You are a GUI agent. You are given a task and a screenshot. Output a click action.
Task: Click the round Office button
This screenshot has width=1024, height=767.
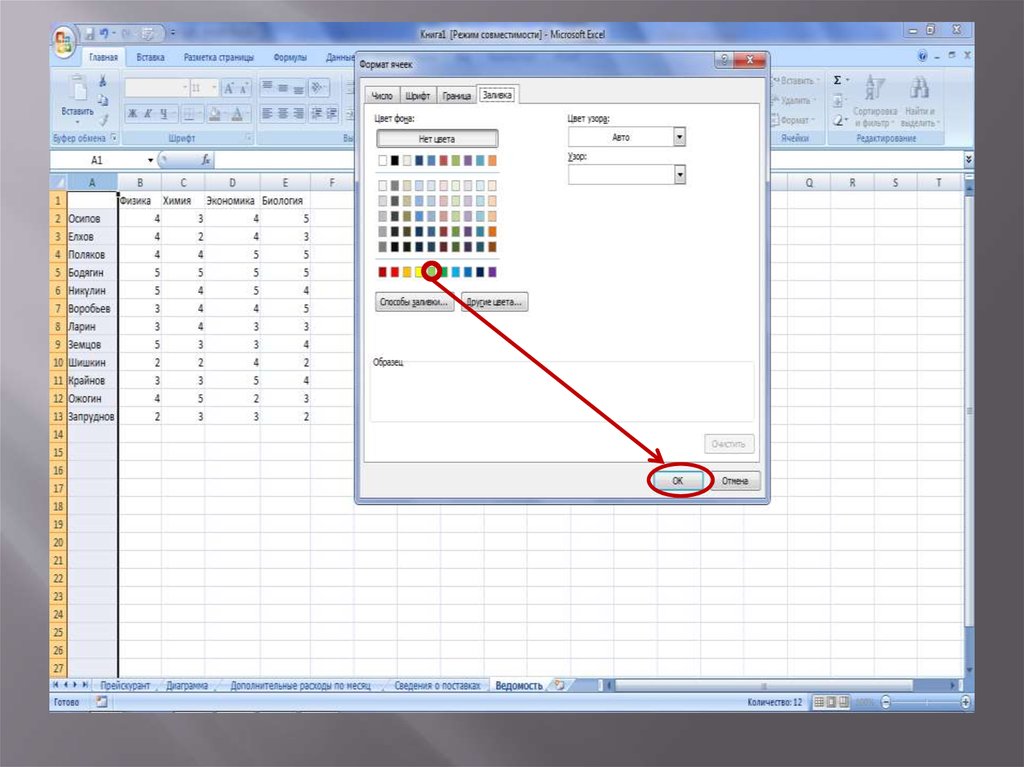point(64,42)
